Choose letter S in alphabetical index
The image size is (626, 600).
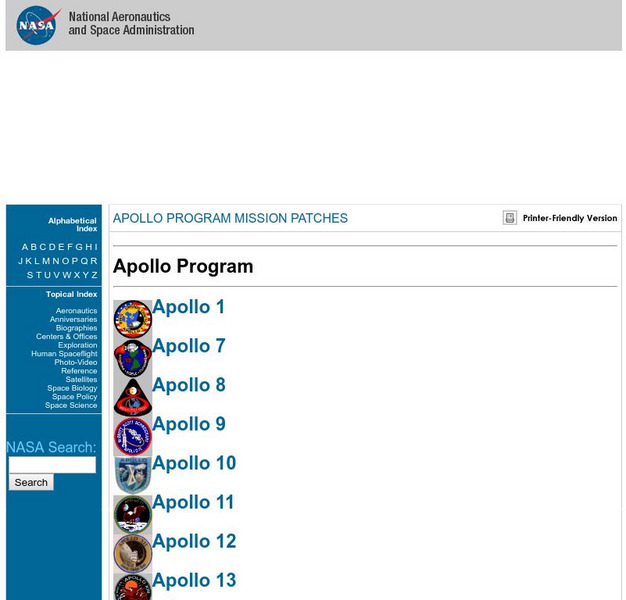30,275
